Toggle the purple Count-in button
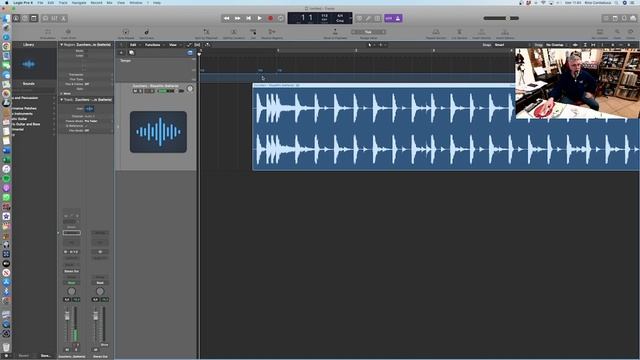Viewport: 640px width, 360px height. point(389,18)
